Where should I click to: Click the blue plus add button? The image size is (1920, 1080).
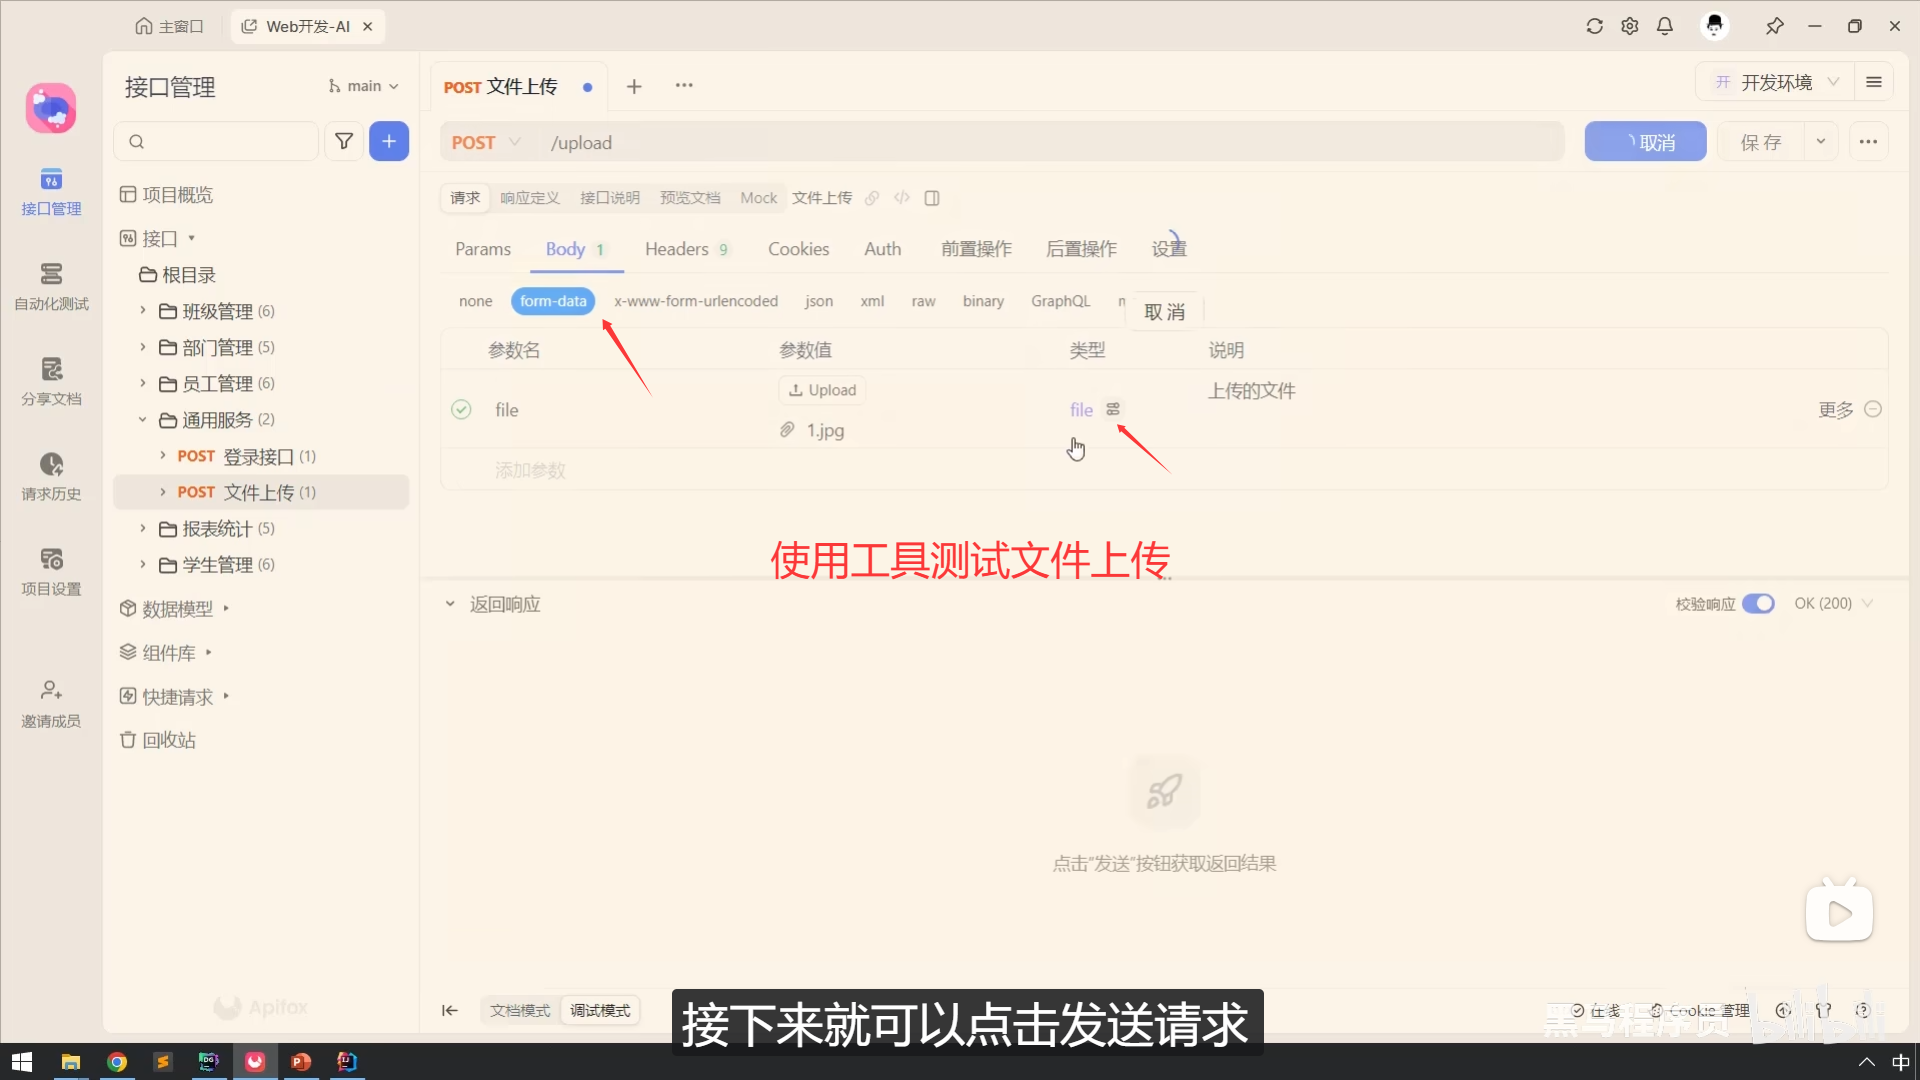click(x=389, y=142)
